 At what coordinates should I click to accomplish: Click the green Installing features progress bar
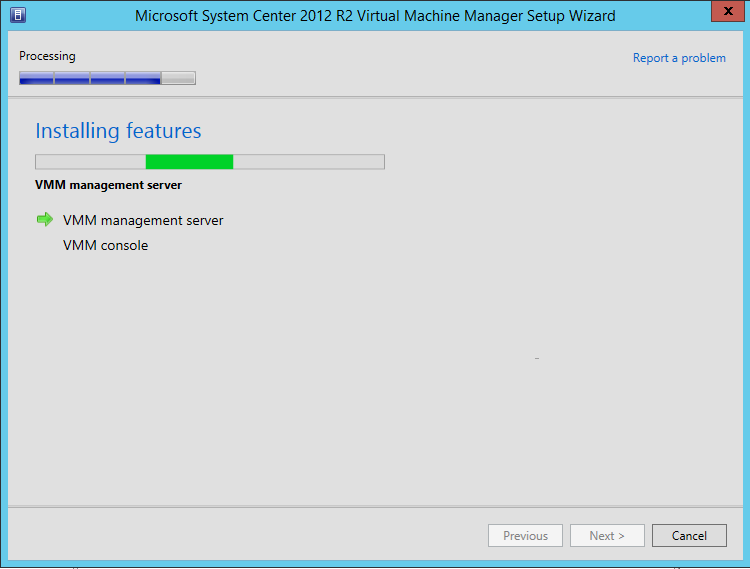coord(210,162)
